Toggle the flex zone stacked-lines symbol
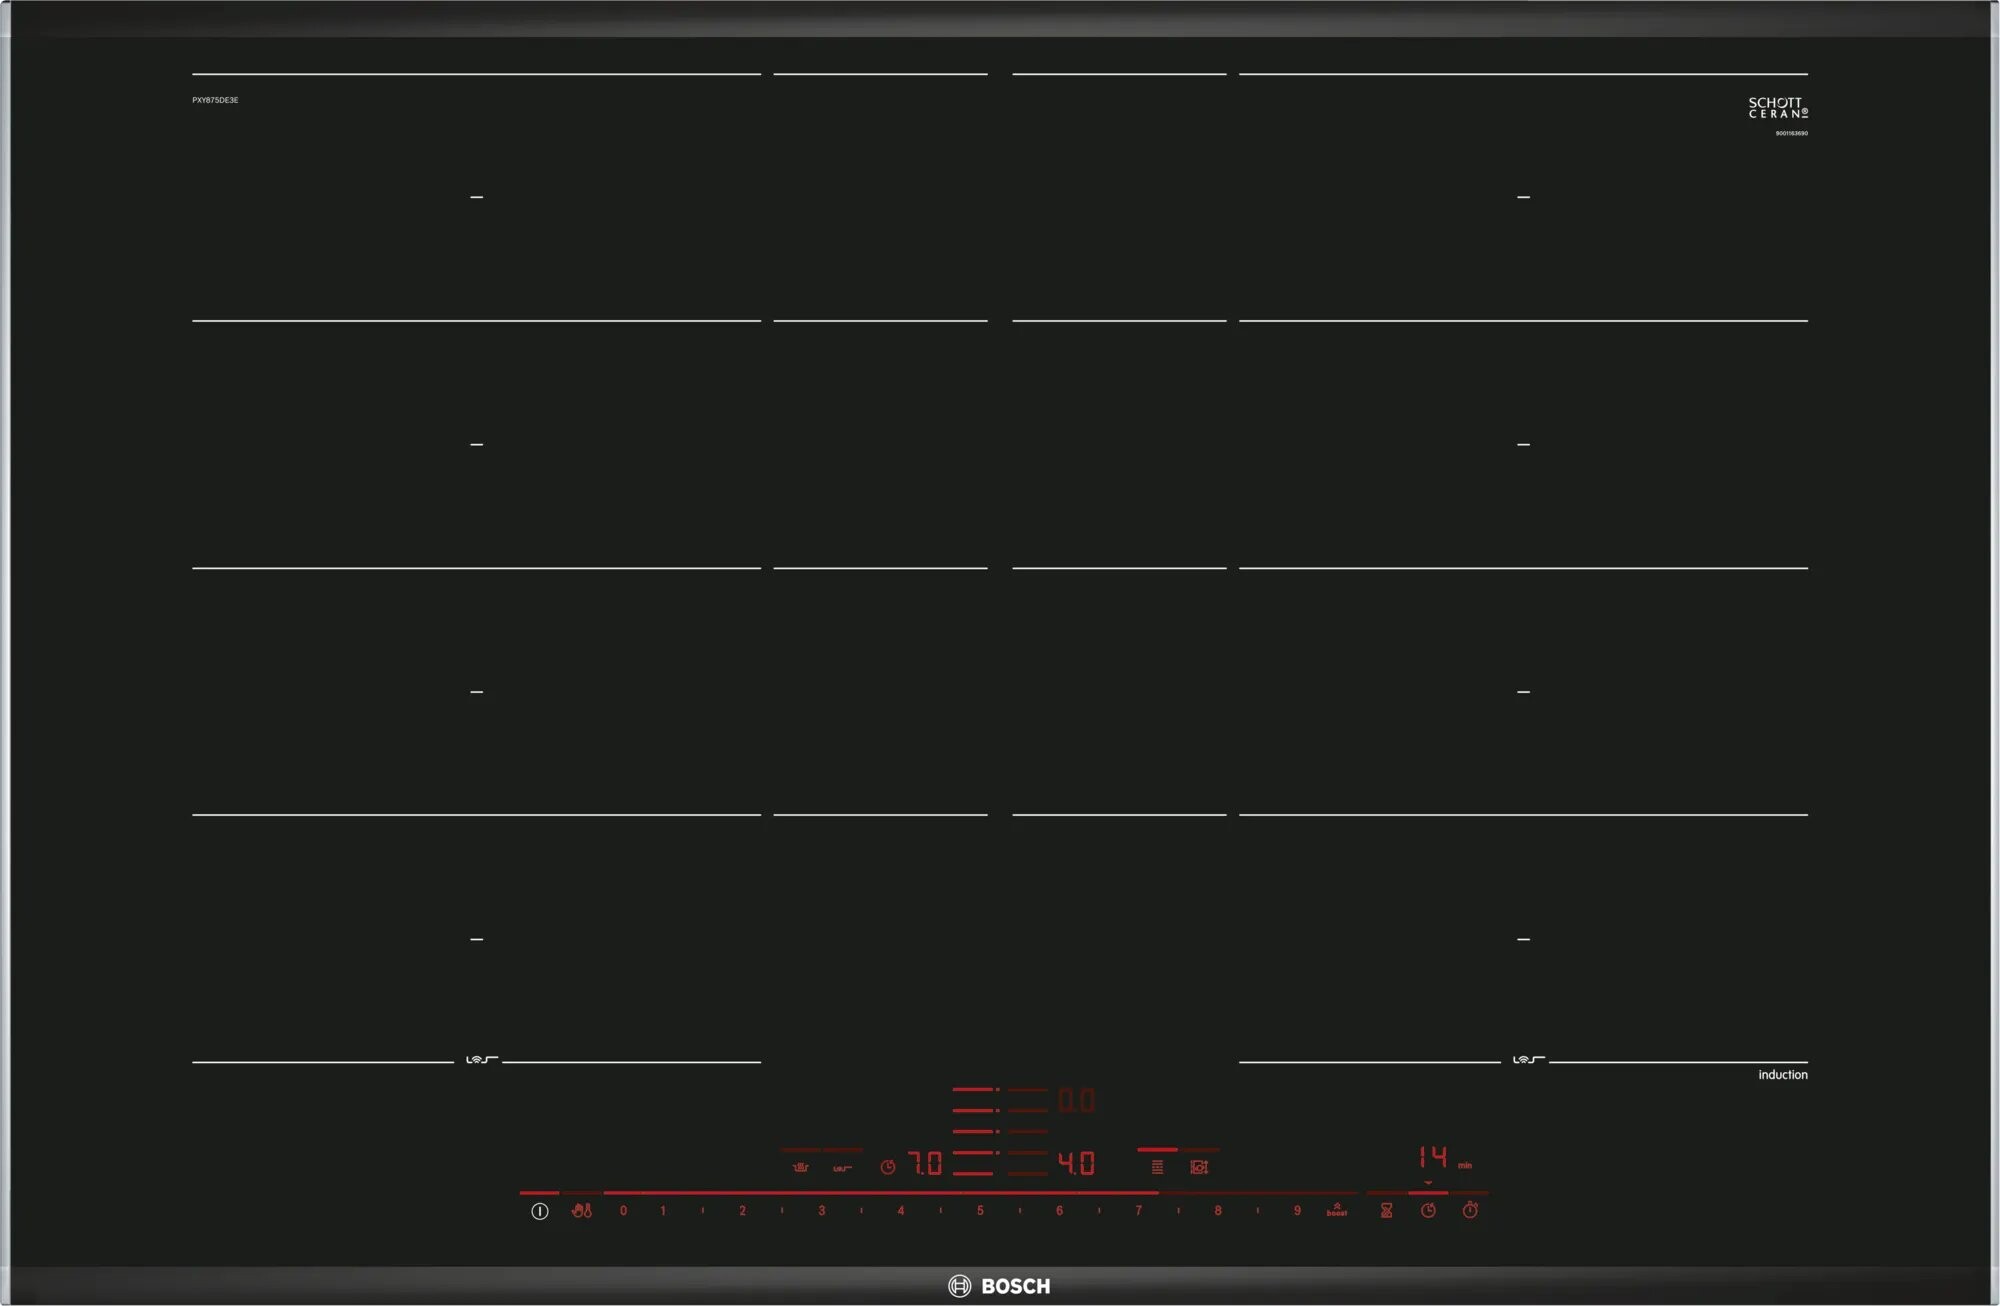The width and height of the screenshot is (2000, 1306). click(1157, 1167)
